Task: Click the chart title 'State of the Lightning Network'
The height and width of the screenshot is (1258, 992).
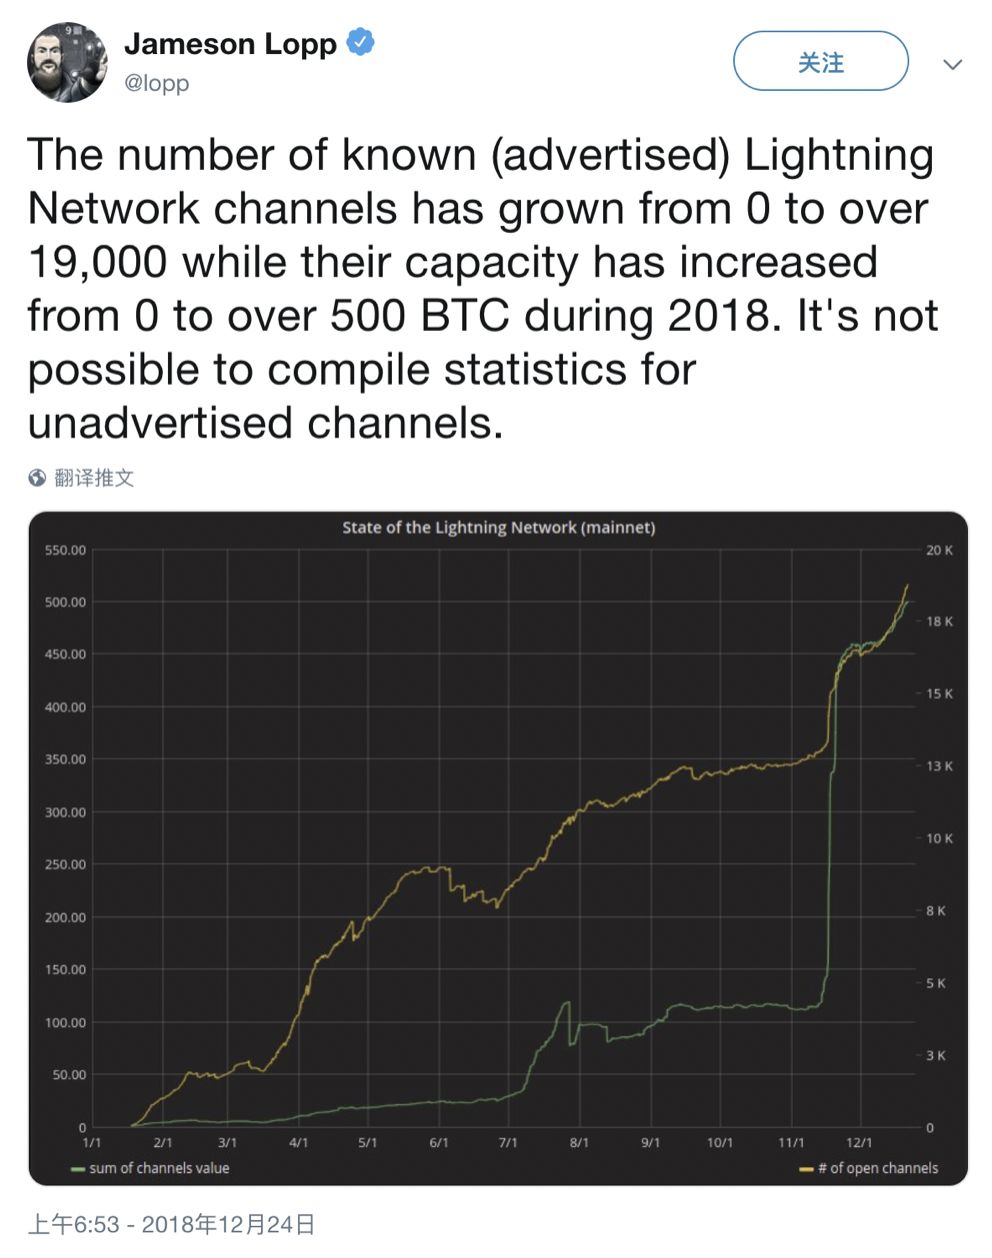Action: coord(498,527)
